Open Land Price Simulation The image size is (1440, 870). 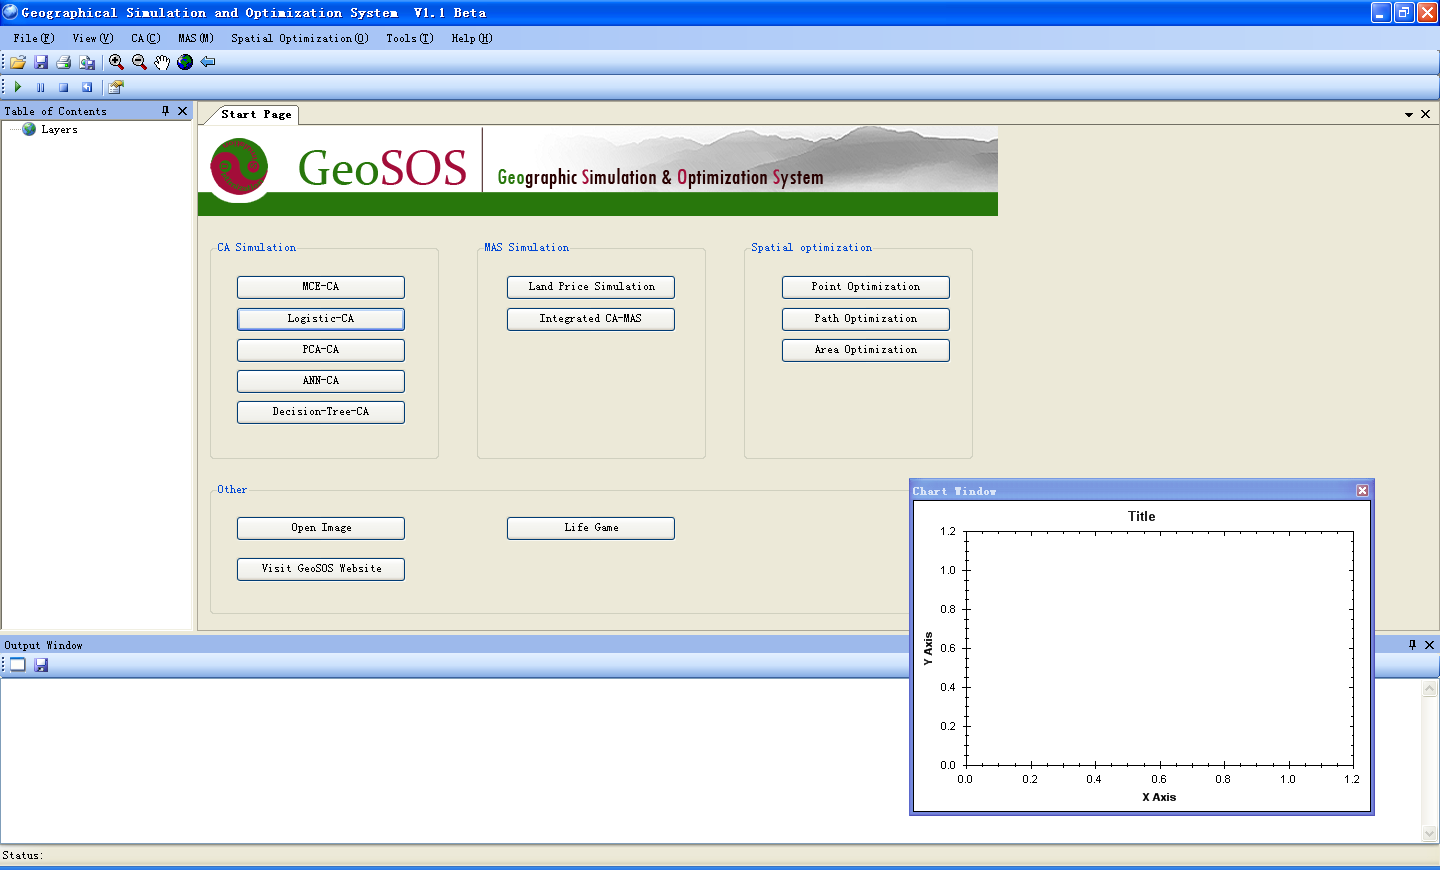click(x=591, y=287)
